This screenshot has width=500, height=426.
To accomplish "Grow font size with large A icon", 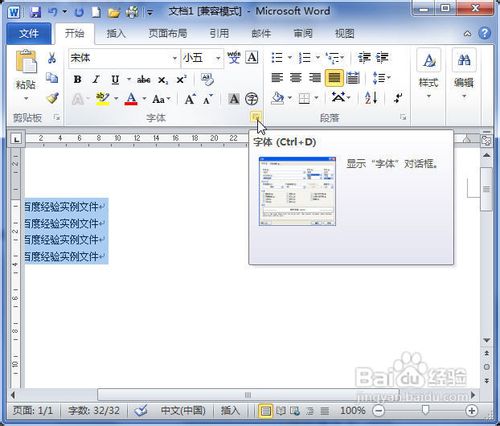I will pos(190,99).
